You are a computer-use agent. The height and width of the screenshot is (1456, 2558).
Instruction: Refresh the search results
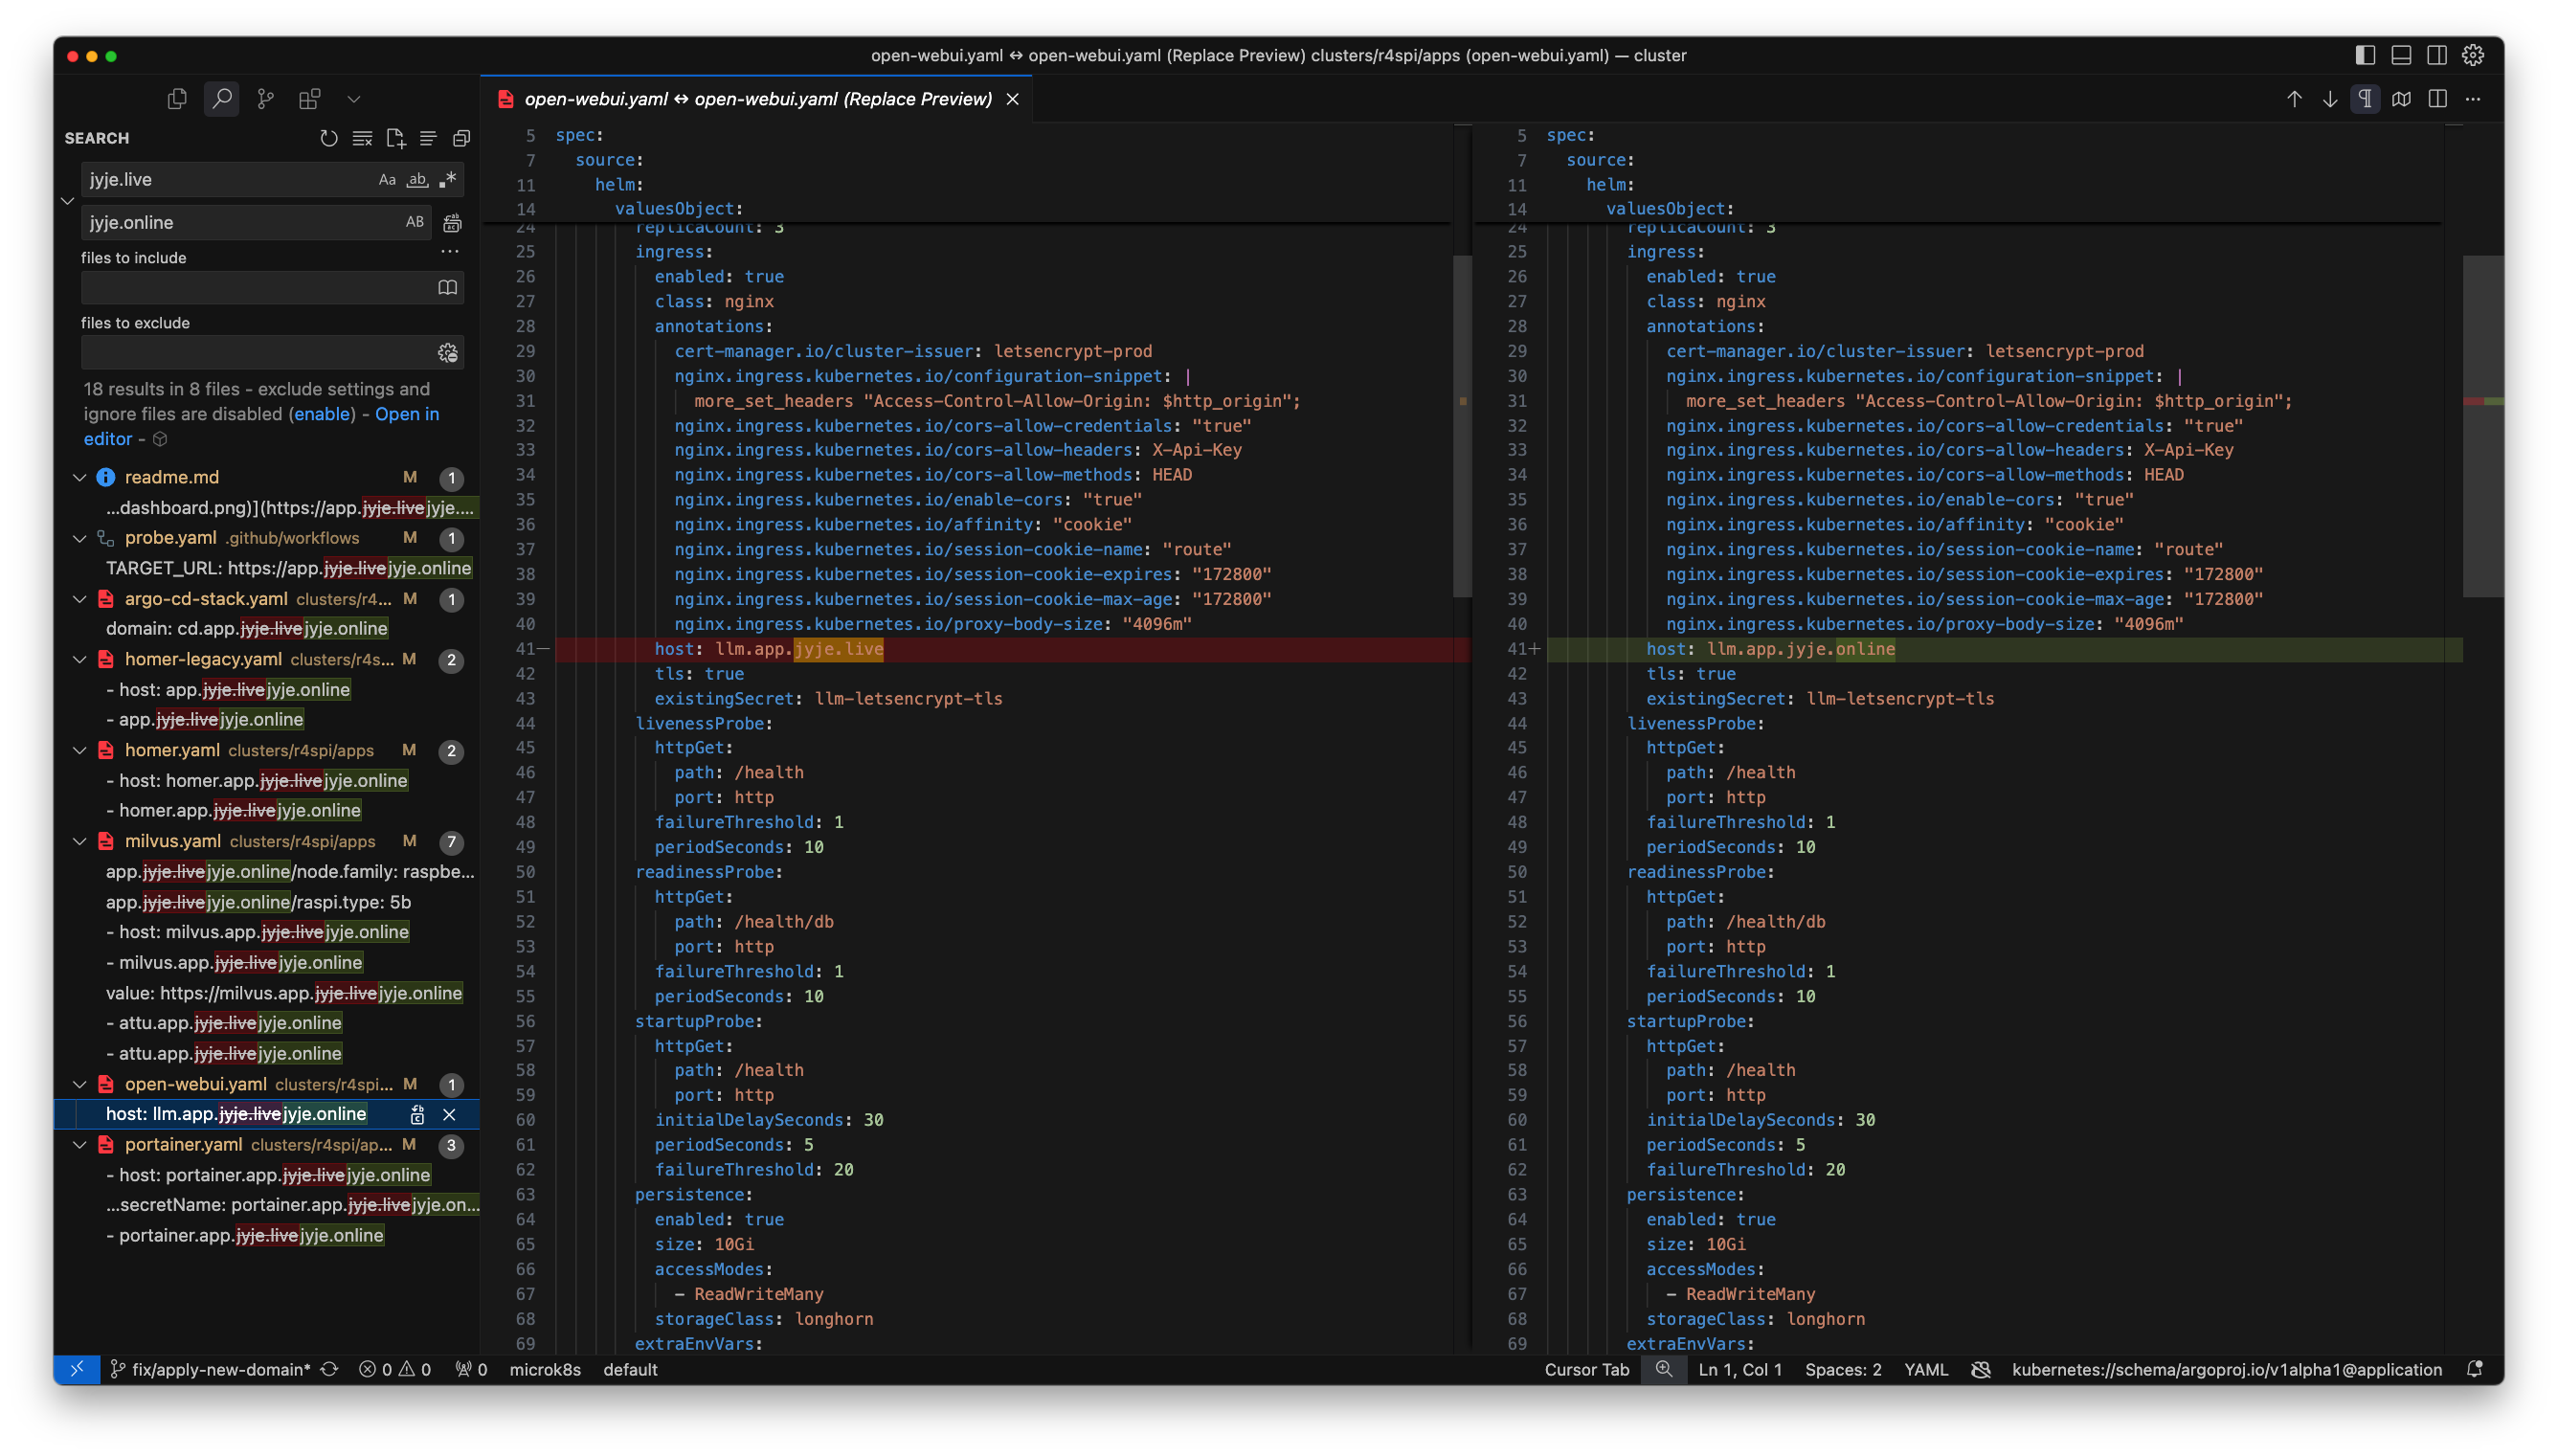[328, 138]
